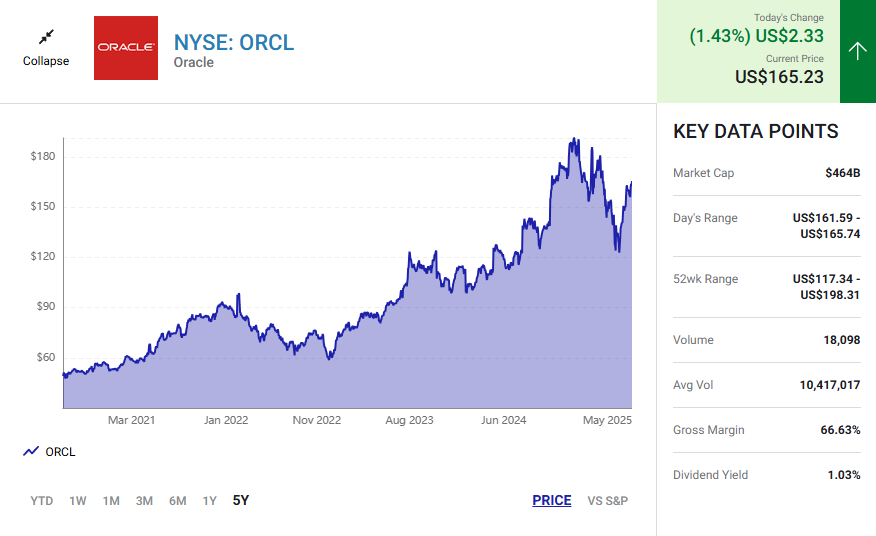Click the Today's Change label

point(788,18)
